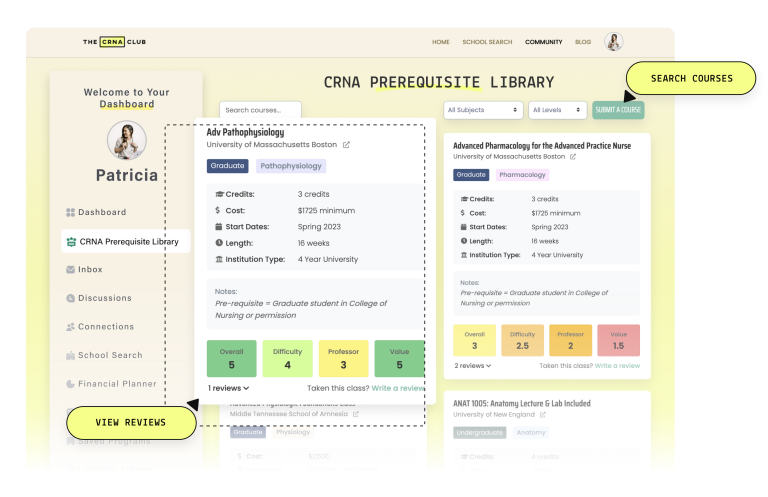Go to HOME in the top navigation
Screen dimensions: 768x497
(x=441, y=42)
